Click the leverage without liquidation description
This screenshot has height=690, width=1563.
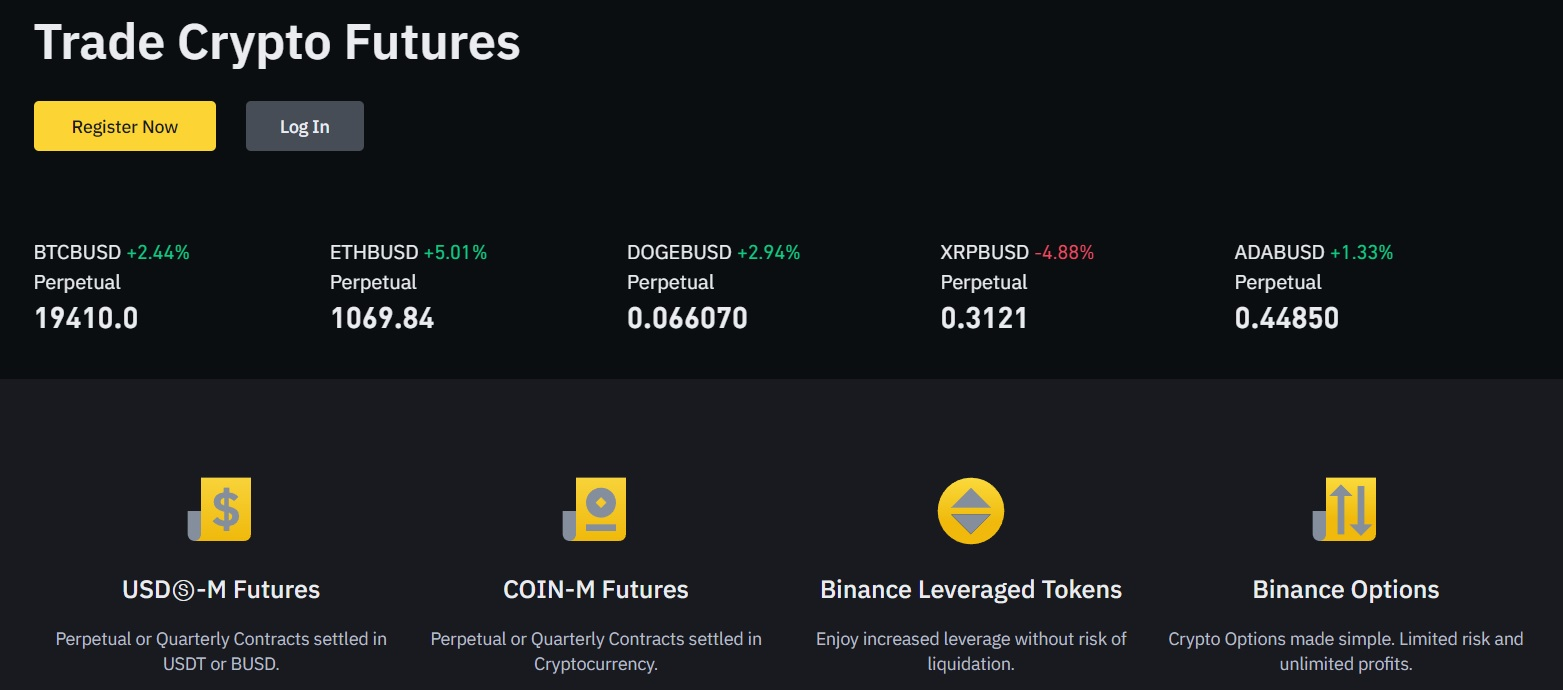click(971, 651)
